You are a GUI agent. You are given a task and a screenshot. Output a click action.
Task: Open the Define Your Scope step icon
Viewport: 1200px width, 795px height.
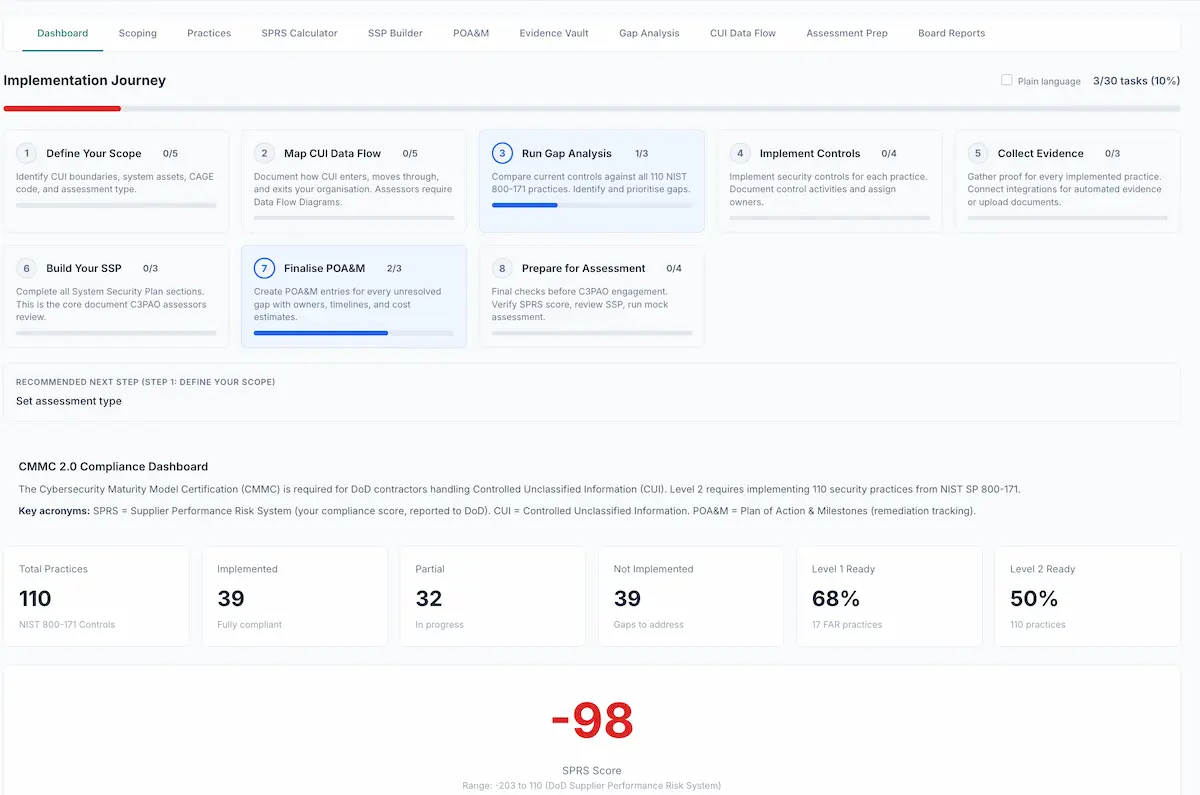point(26,153)
